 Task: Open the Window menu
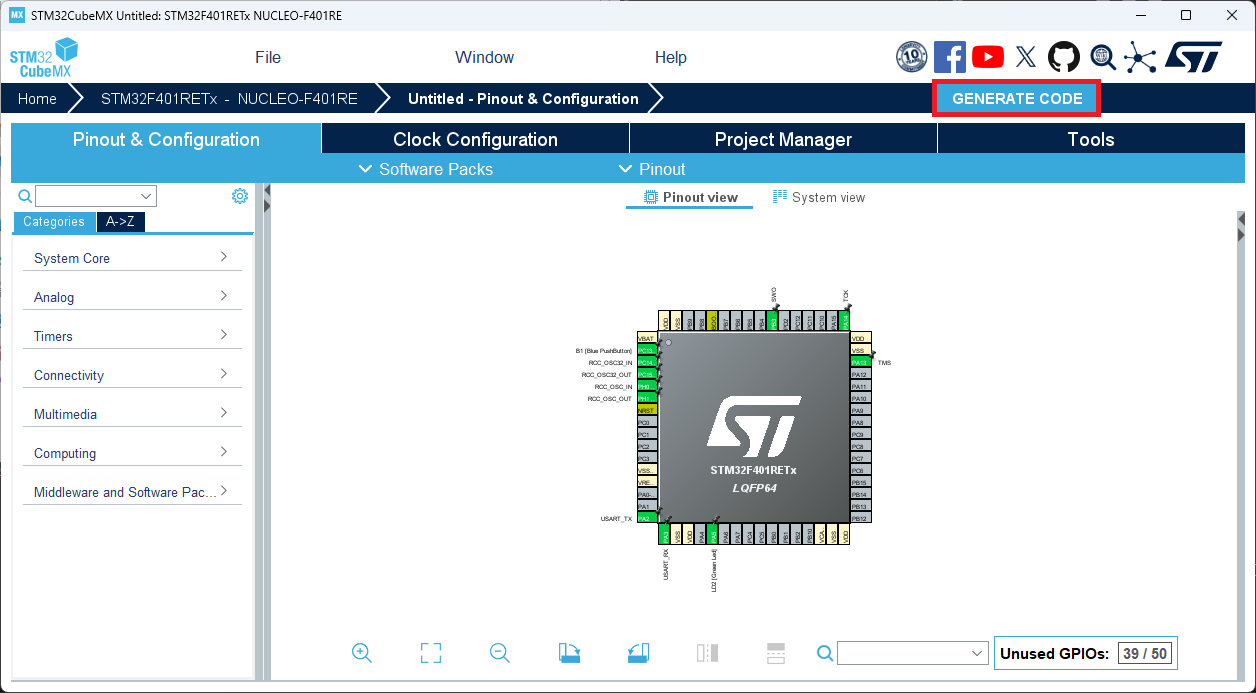(484, 57)
